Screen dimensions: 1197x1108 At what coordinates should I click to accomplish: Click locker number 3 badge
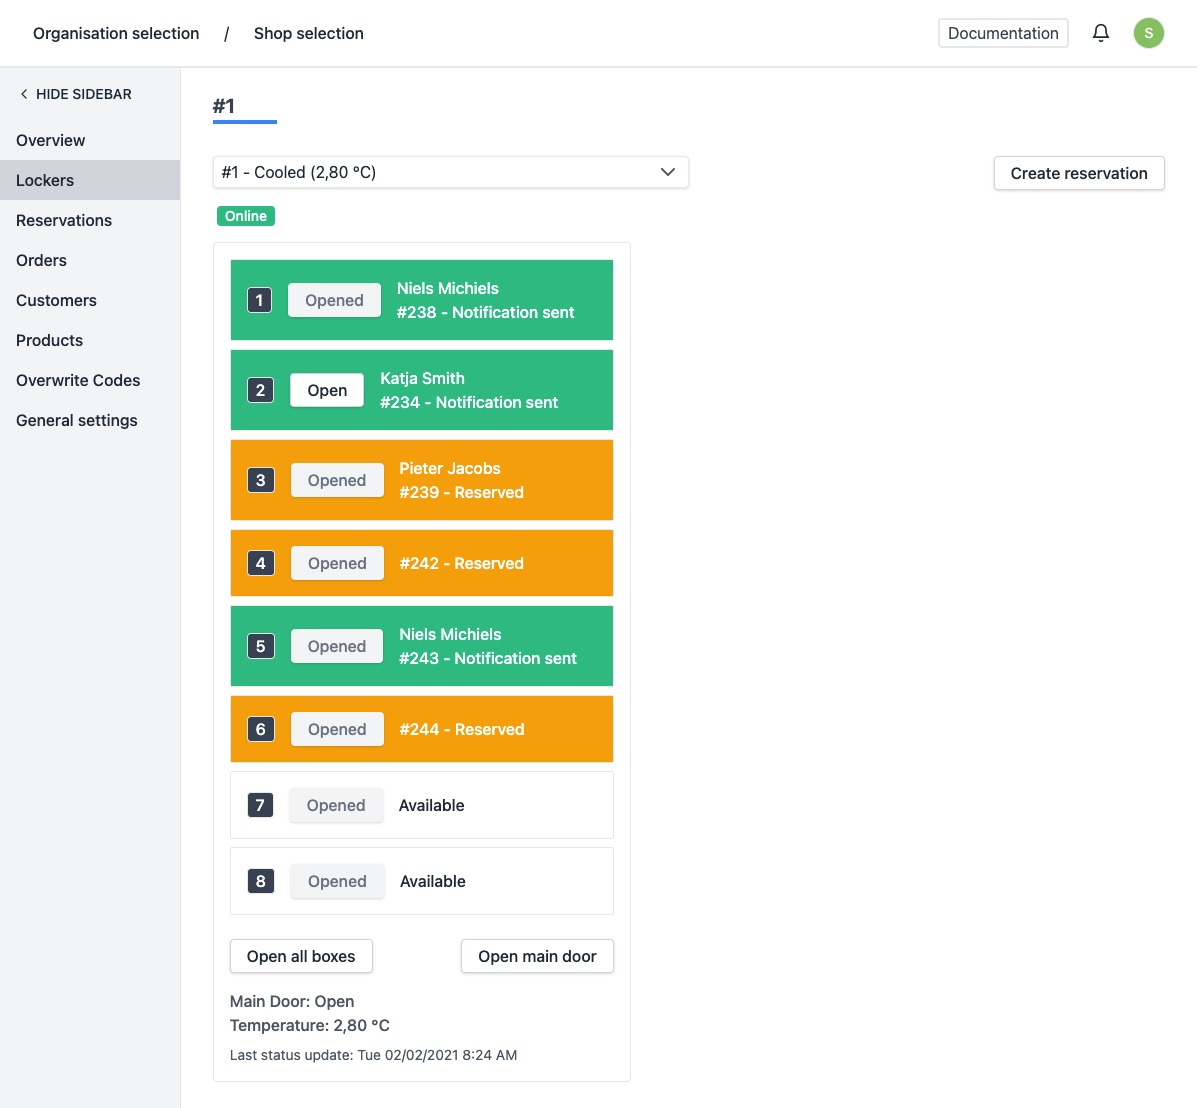coord(260,480)
